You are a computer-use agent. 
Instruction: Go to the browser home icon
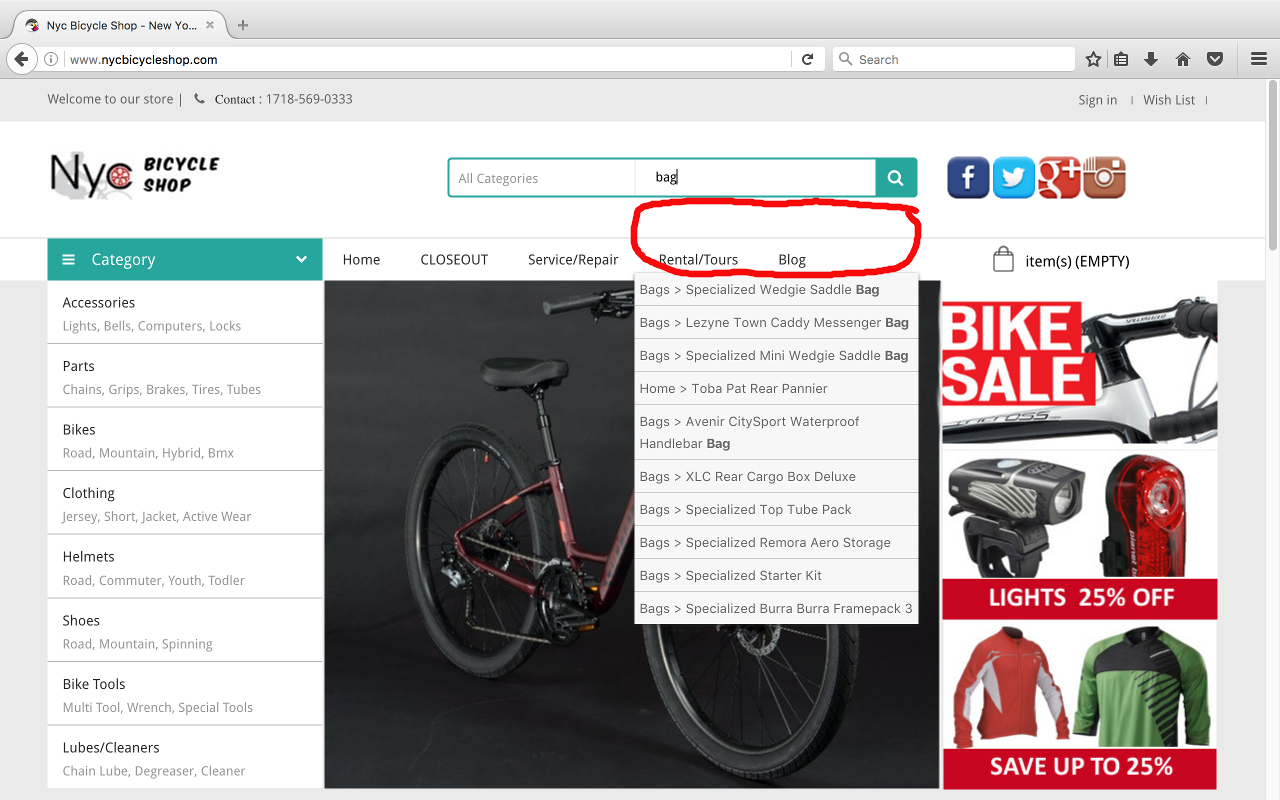tap(1183, 60)
